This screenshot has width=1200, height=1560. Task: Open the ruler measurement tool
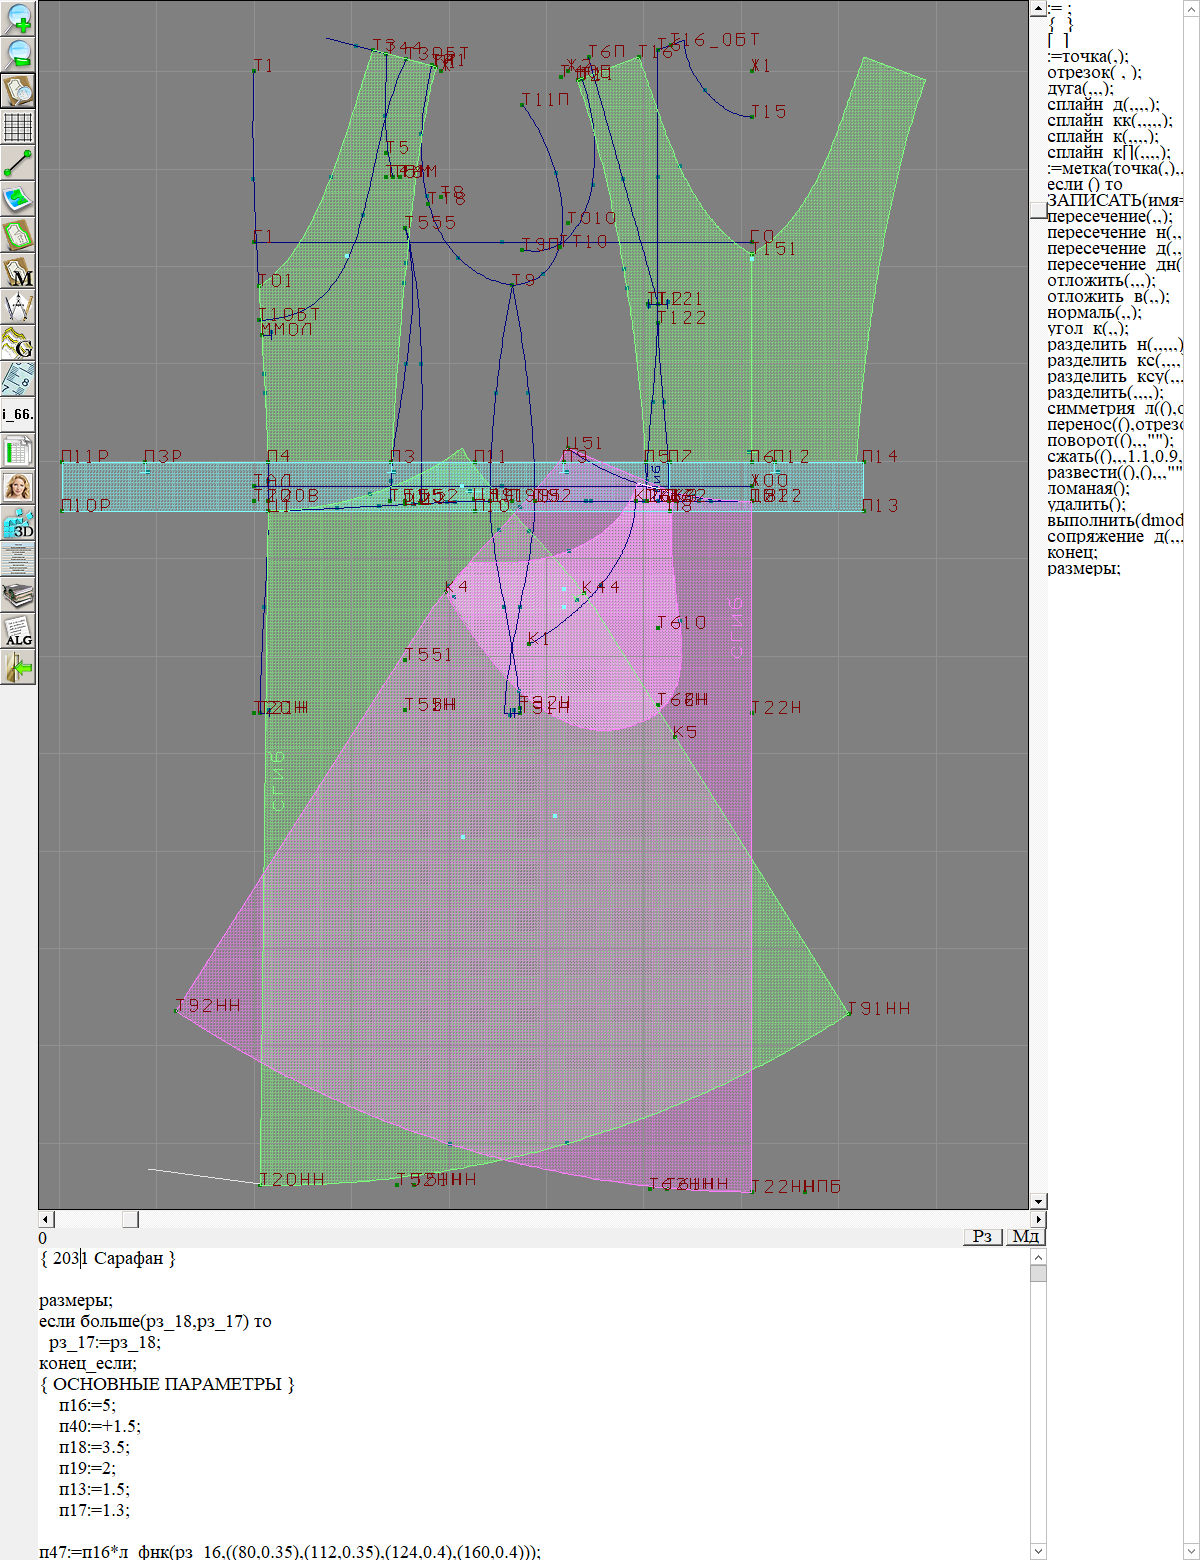pos(18,379)
